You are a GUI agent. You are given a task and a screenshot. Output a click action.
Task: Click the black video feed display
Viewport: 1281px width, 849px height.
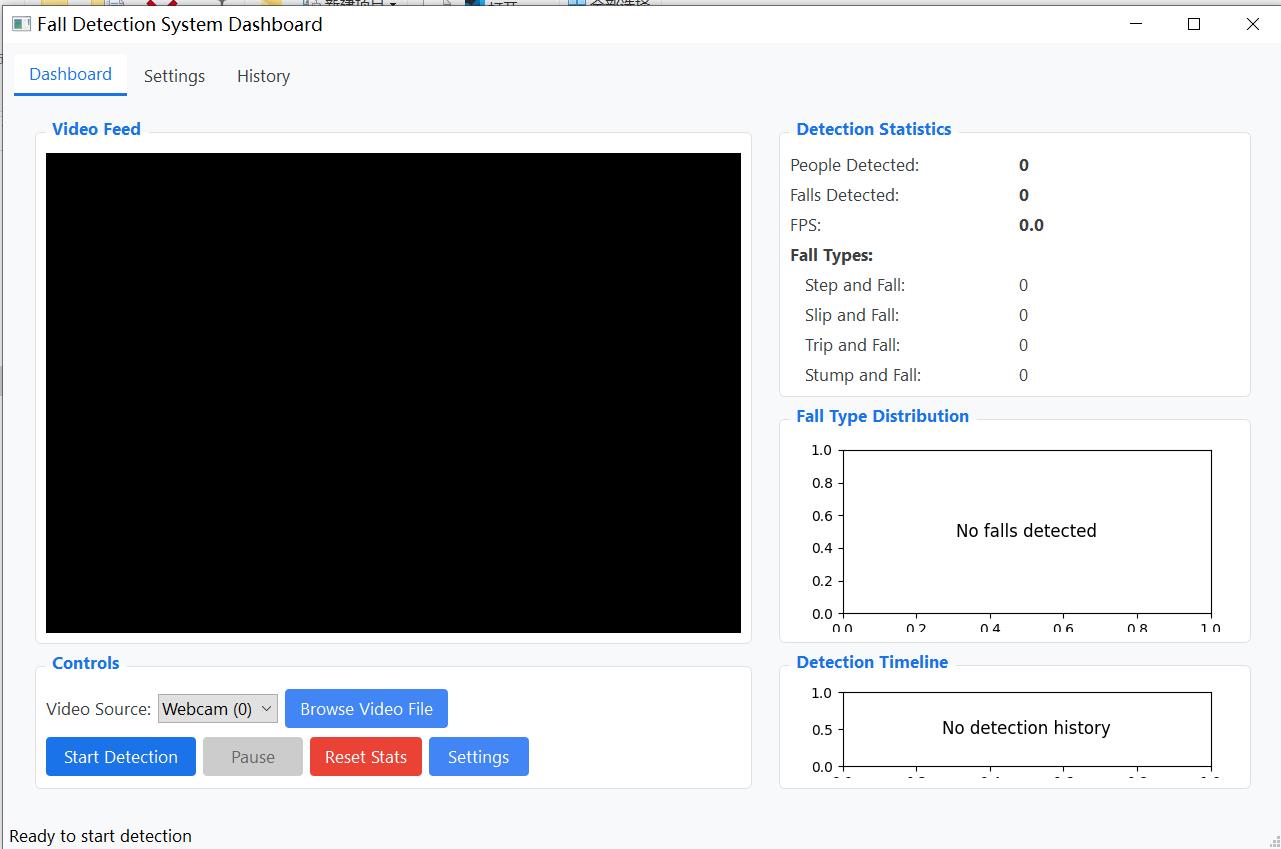[x=393, y=393]
